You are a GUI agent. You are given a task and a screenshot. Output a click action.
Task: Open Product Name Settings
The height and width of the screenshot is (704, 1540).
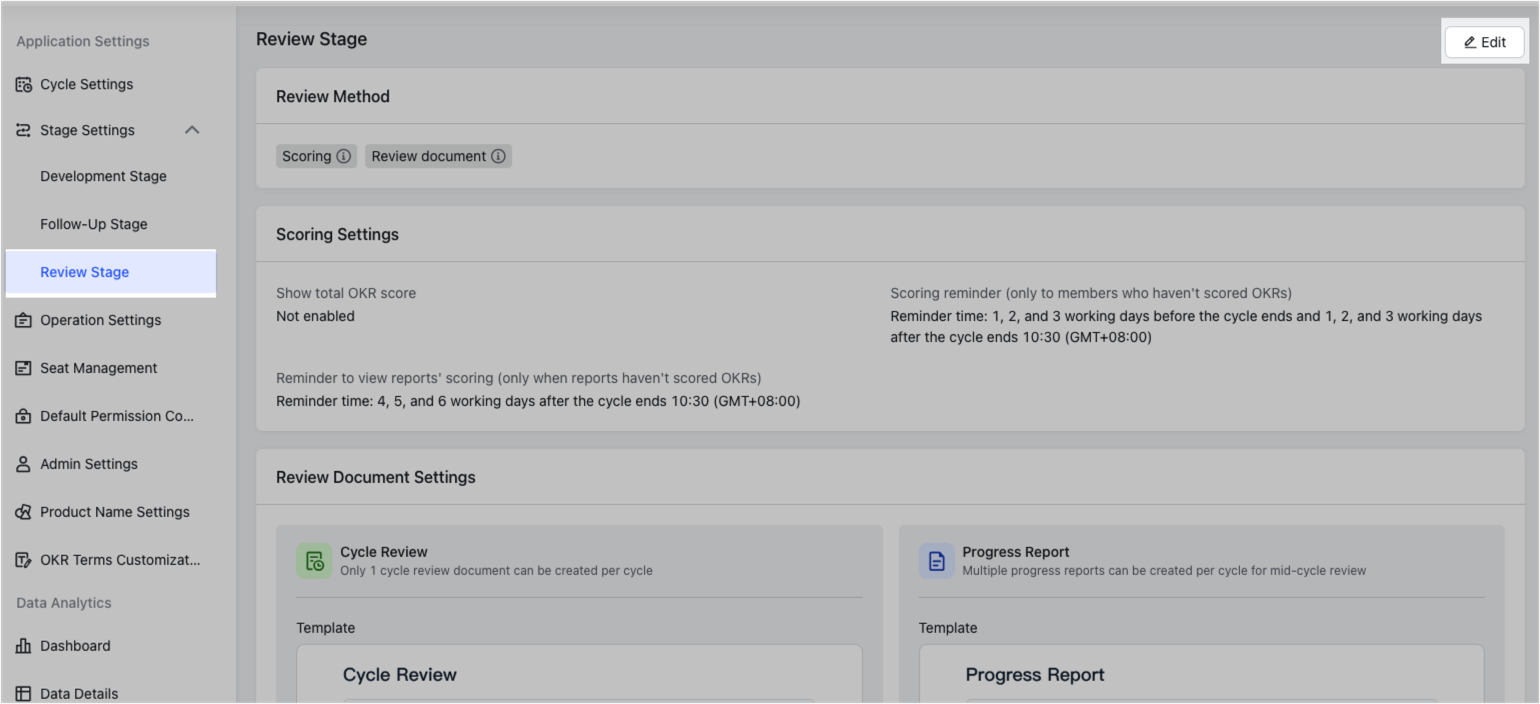(x=114, y=511)
